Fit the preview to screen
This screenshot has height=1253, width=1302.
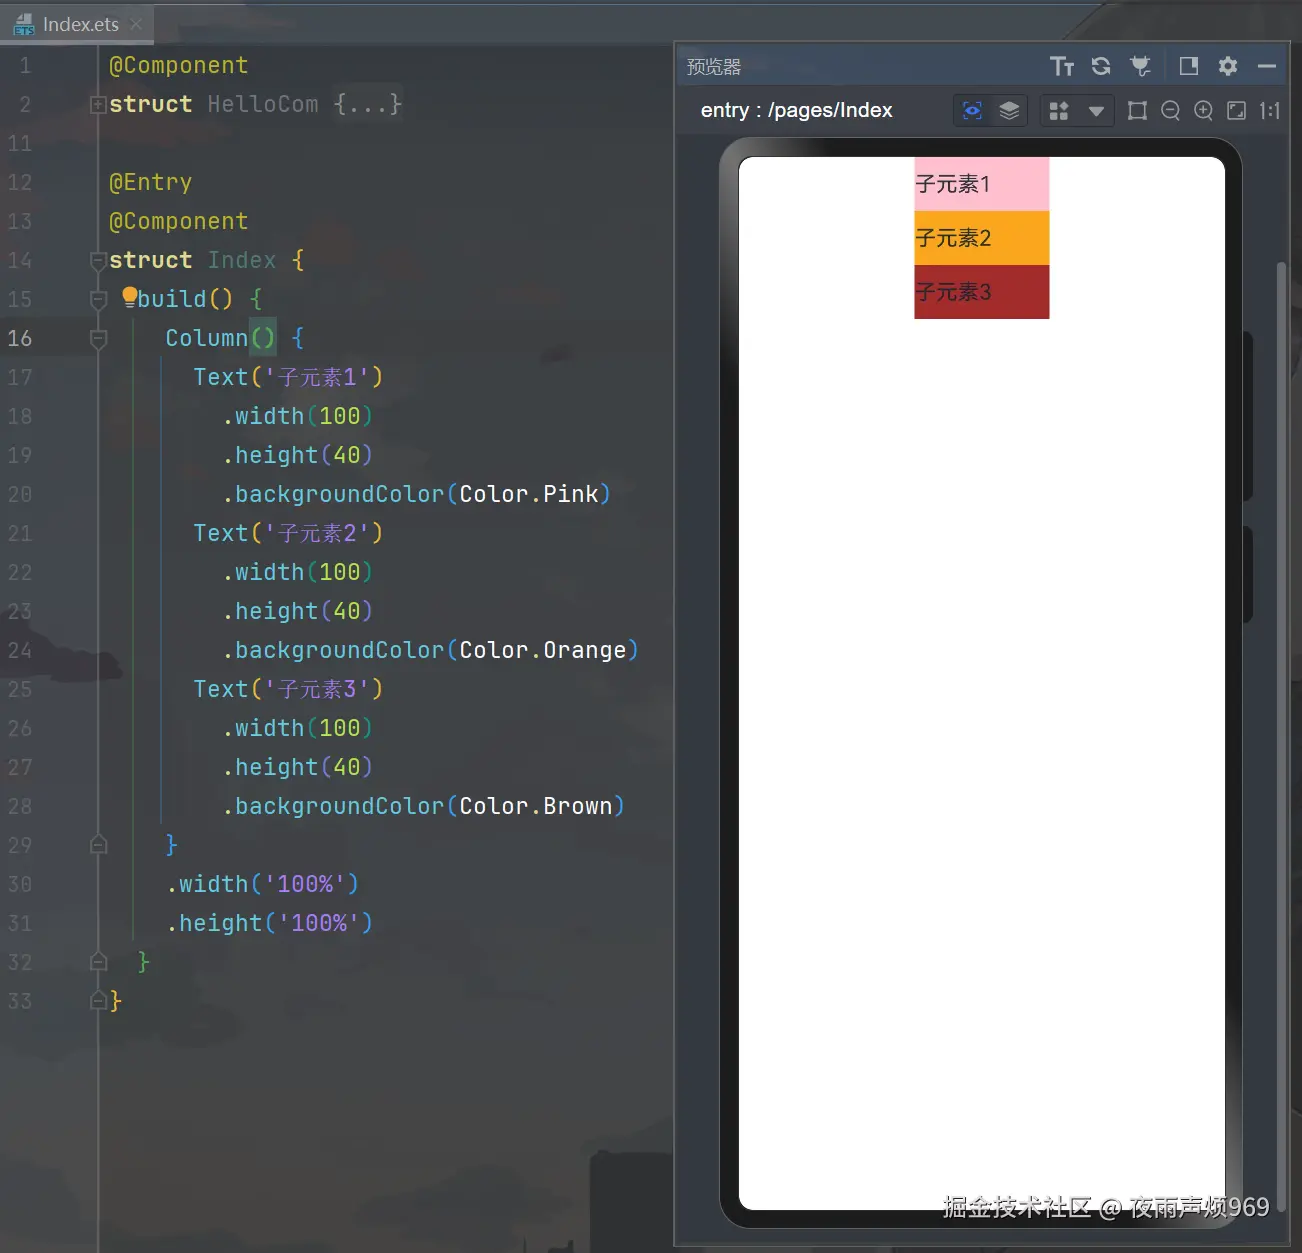1236,110
